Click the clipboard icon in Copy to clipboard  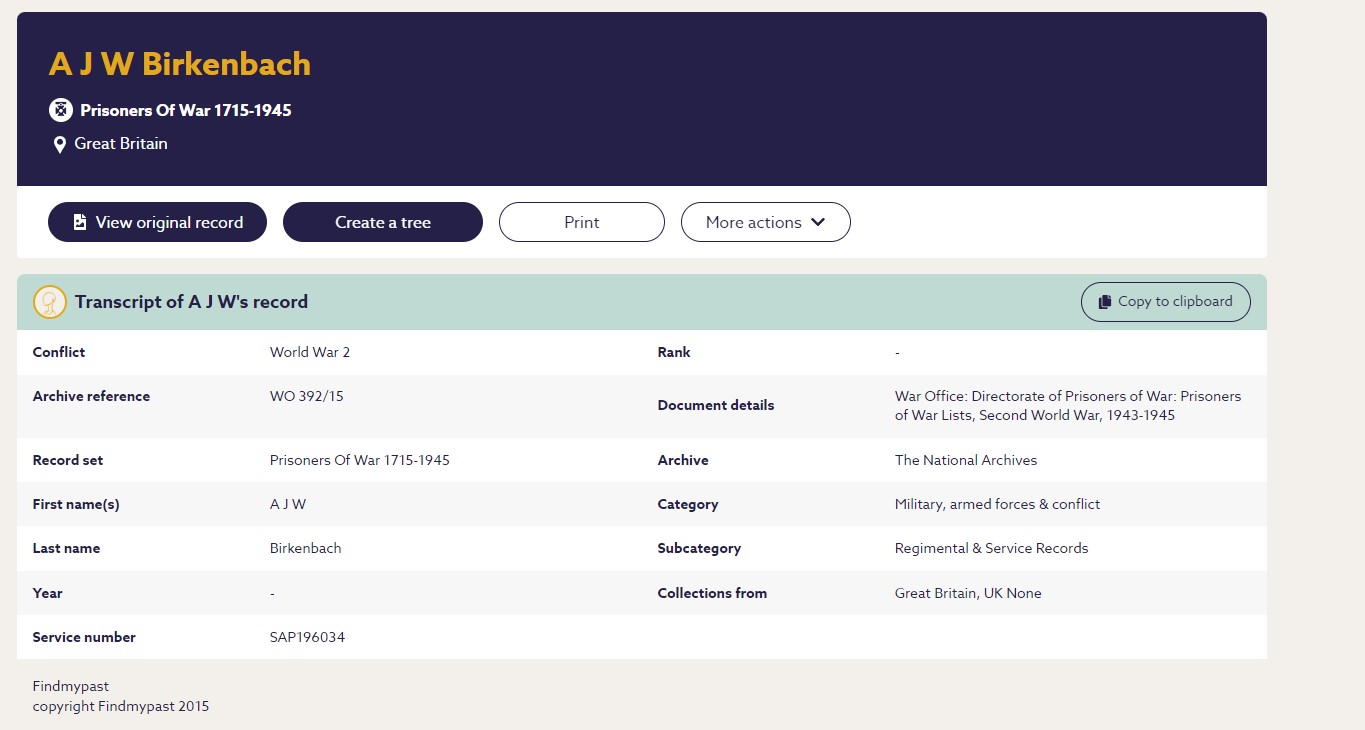1105,302
